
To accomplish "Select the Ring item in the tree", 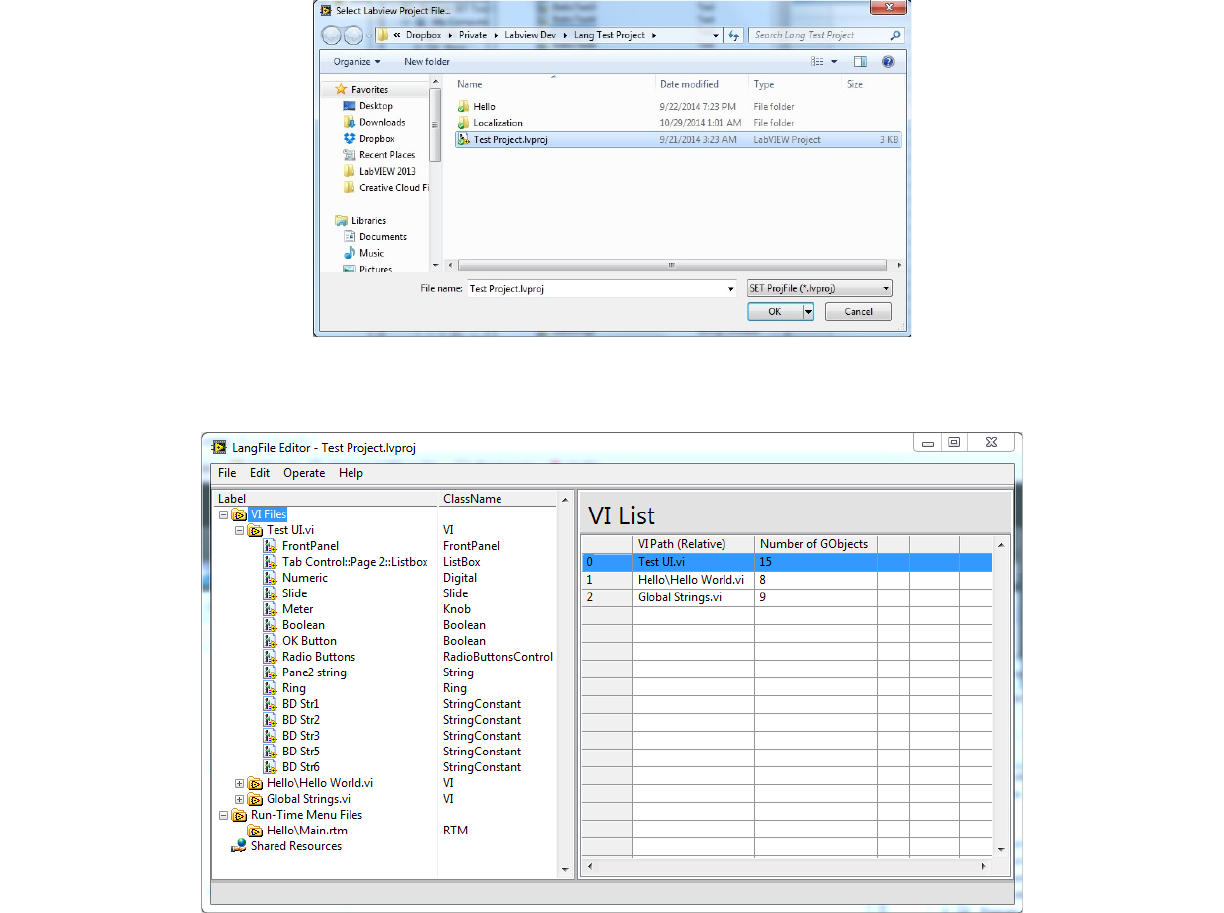I will [x=294, y=688].
